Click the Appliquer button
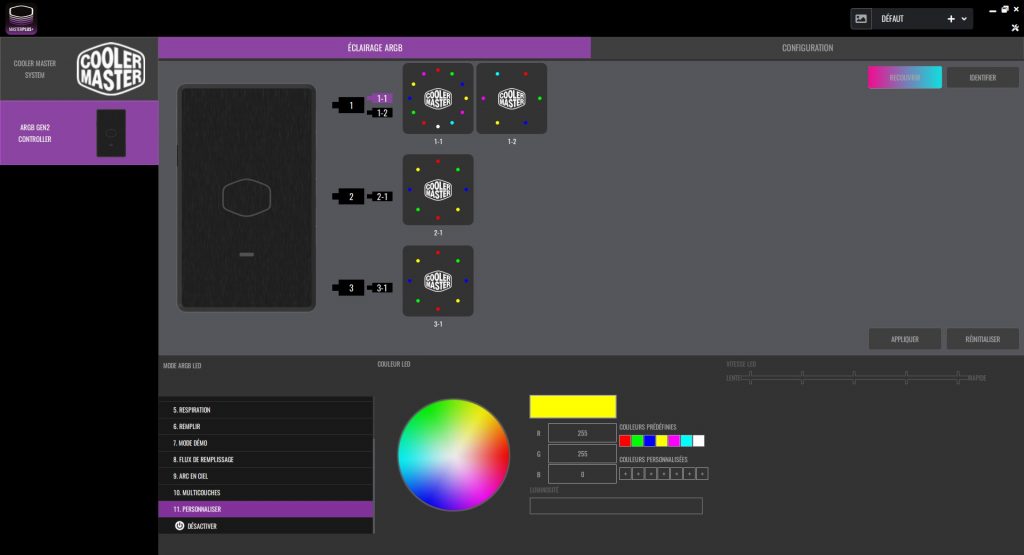The height and width of the screenshot is (555, 1024). [904, 339]
